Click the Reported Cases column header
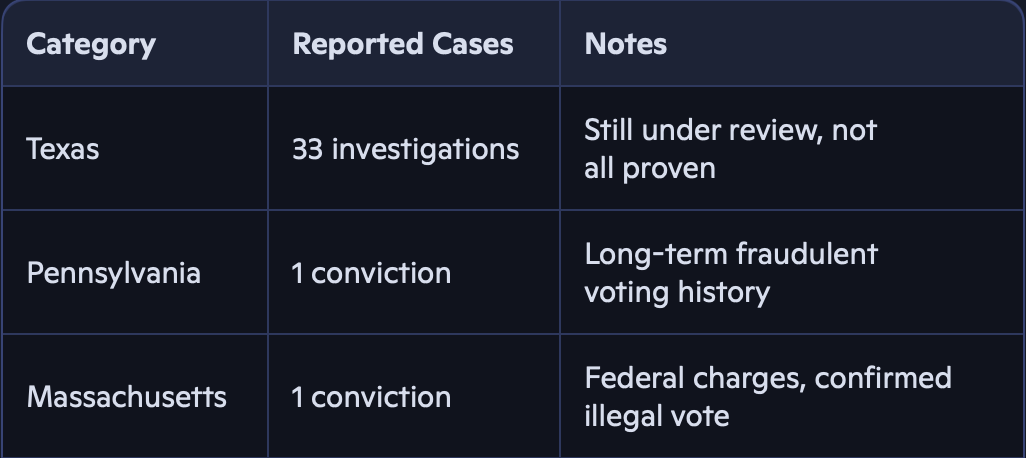The image size is (1026, 458). (403, 45)
